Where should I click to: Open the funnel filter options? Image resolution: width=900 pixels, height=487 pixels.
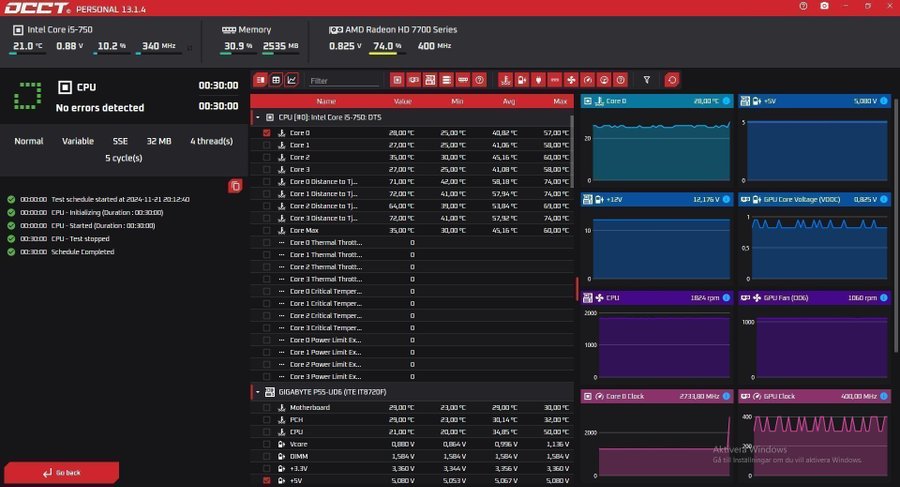647,80
